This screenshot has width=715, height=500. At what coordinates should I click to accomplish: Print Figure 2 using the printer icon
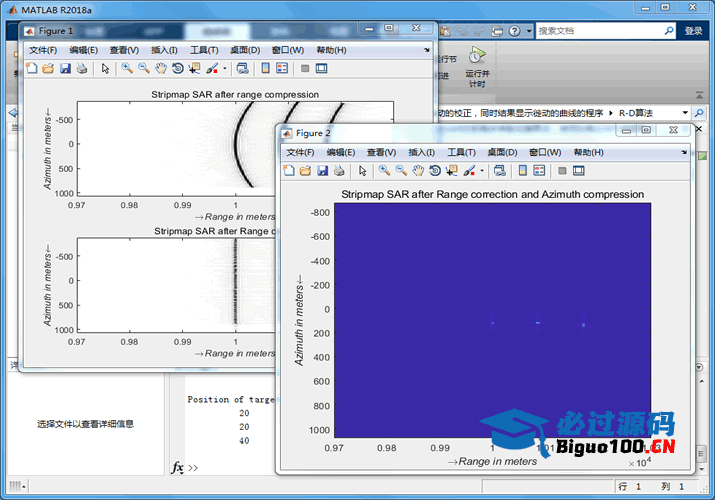click(x=339, y=171)
